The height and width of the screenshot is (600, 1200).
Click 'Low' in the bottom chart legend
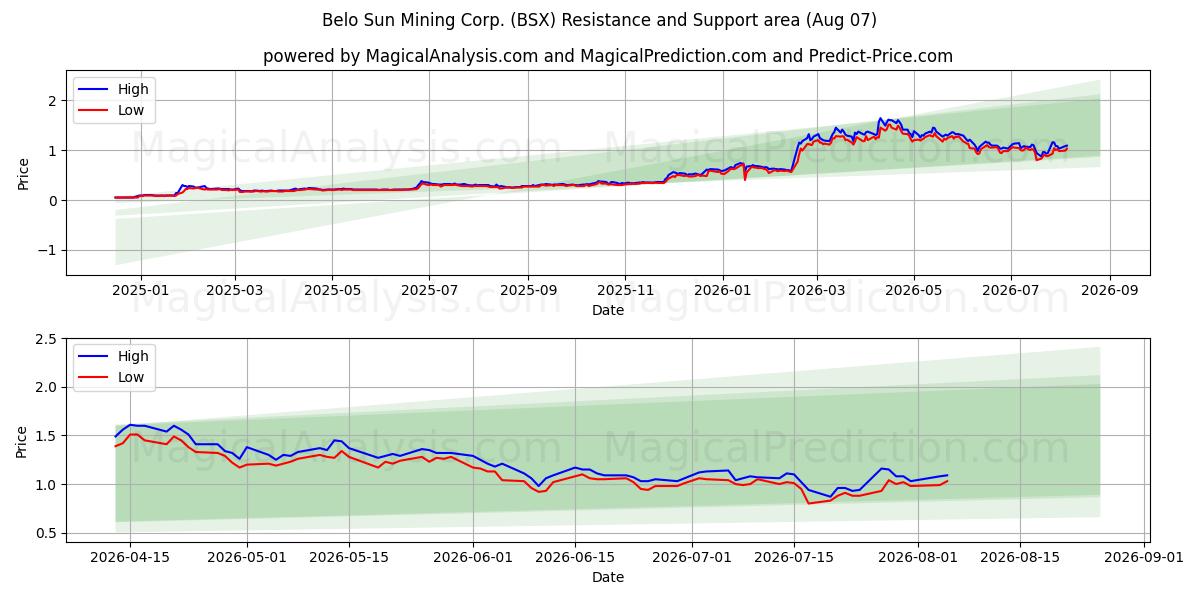point(131,377)
